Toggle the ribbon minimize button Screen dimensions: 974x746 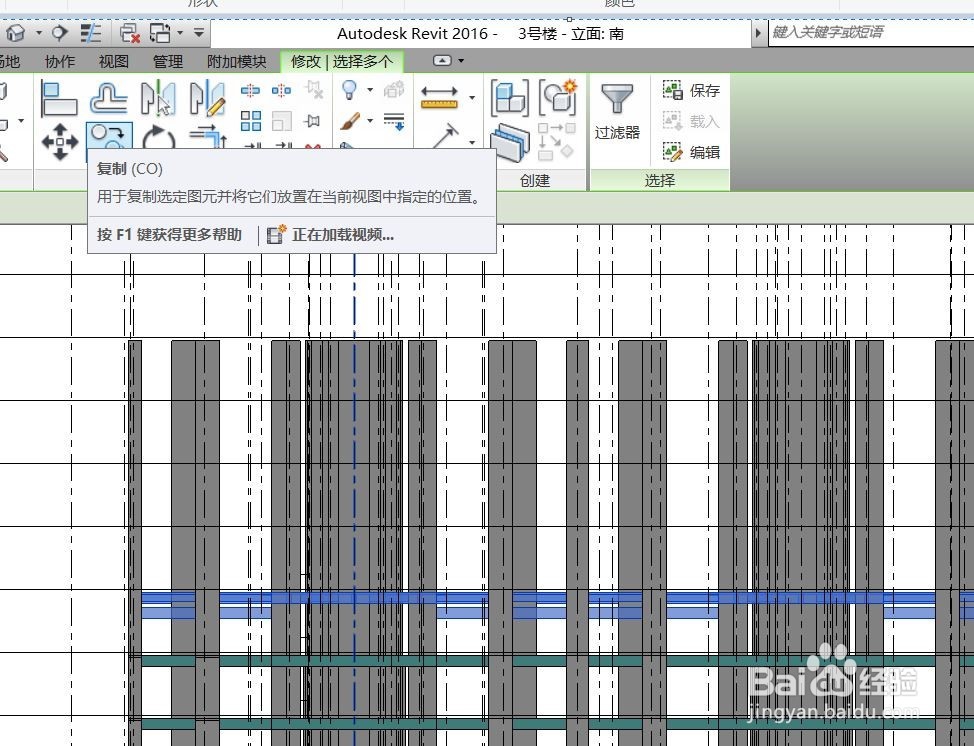(x=442, y=60)
